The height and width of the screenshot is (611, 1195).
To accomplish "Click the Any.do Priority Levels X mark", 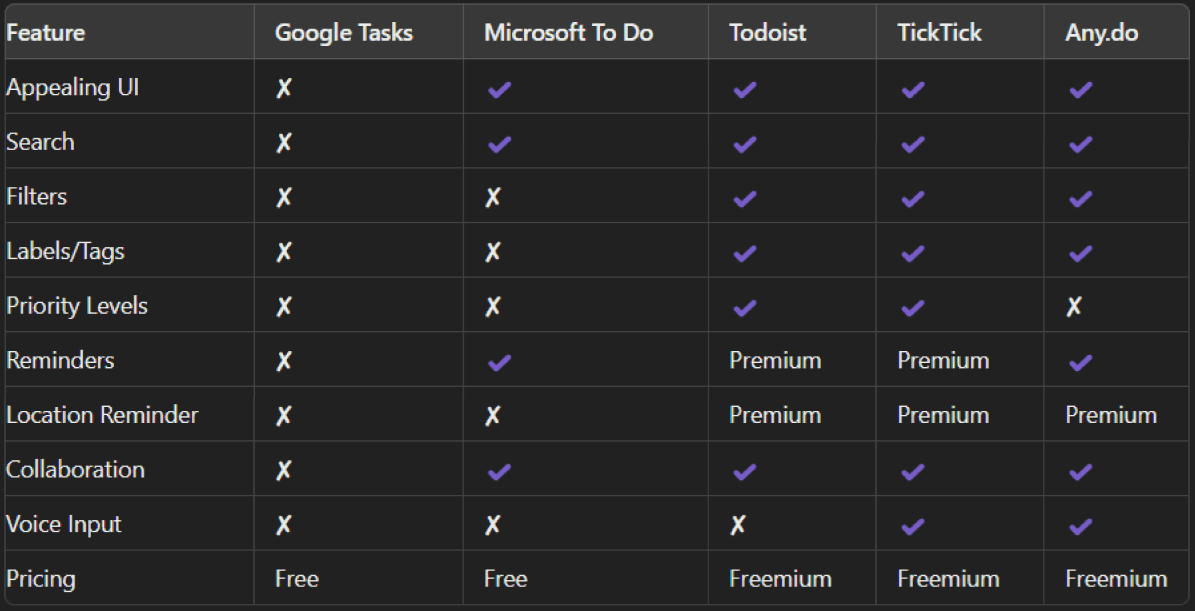I will [x=1073, y=306].
